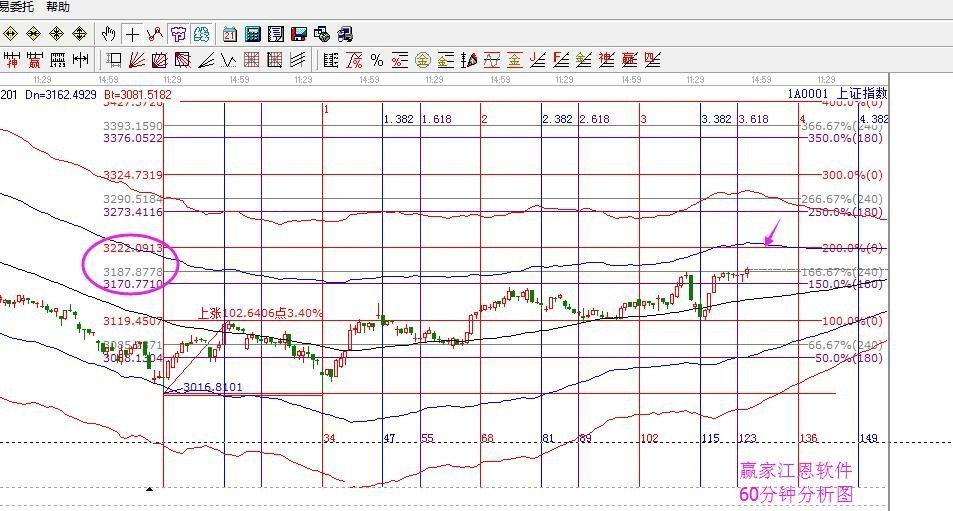Click the 3016.8101 low price label
This screenshot has height=511, width=953.
click(x=213, y=387)
